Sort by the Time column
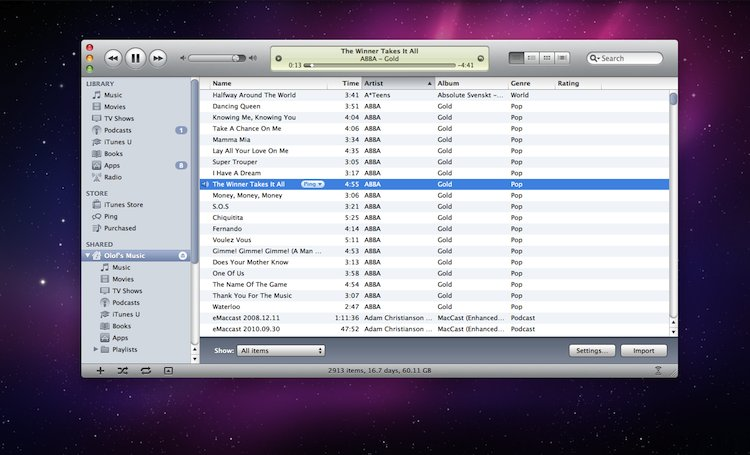This screenshot has height=455, width=750. click(x=344, y=83)
